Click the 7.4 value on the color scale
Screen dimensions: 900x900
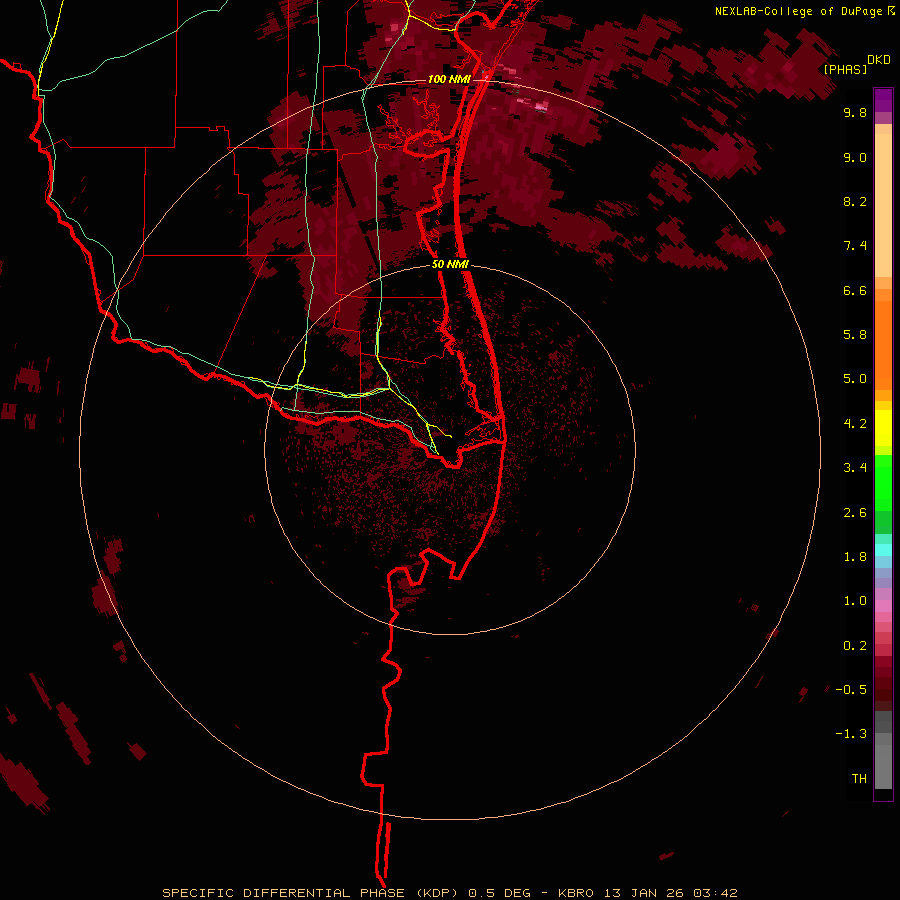click(855, 246)
